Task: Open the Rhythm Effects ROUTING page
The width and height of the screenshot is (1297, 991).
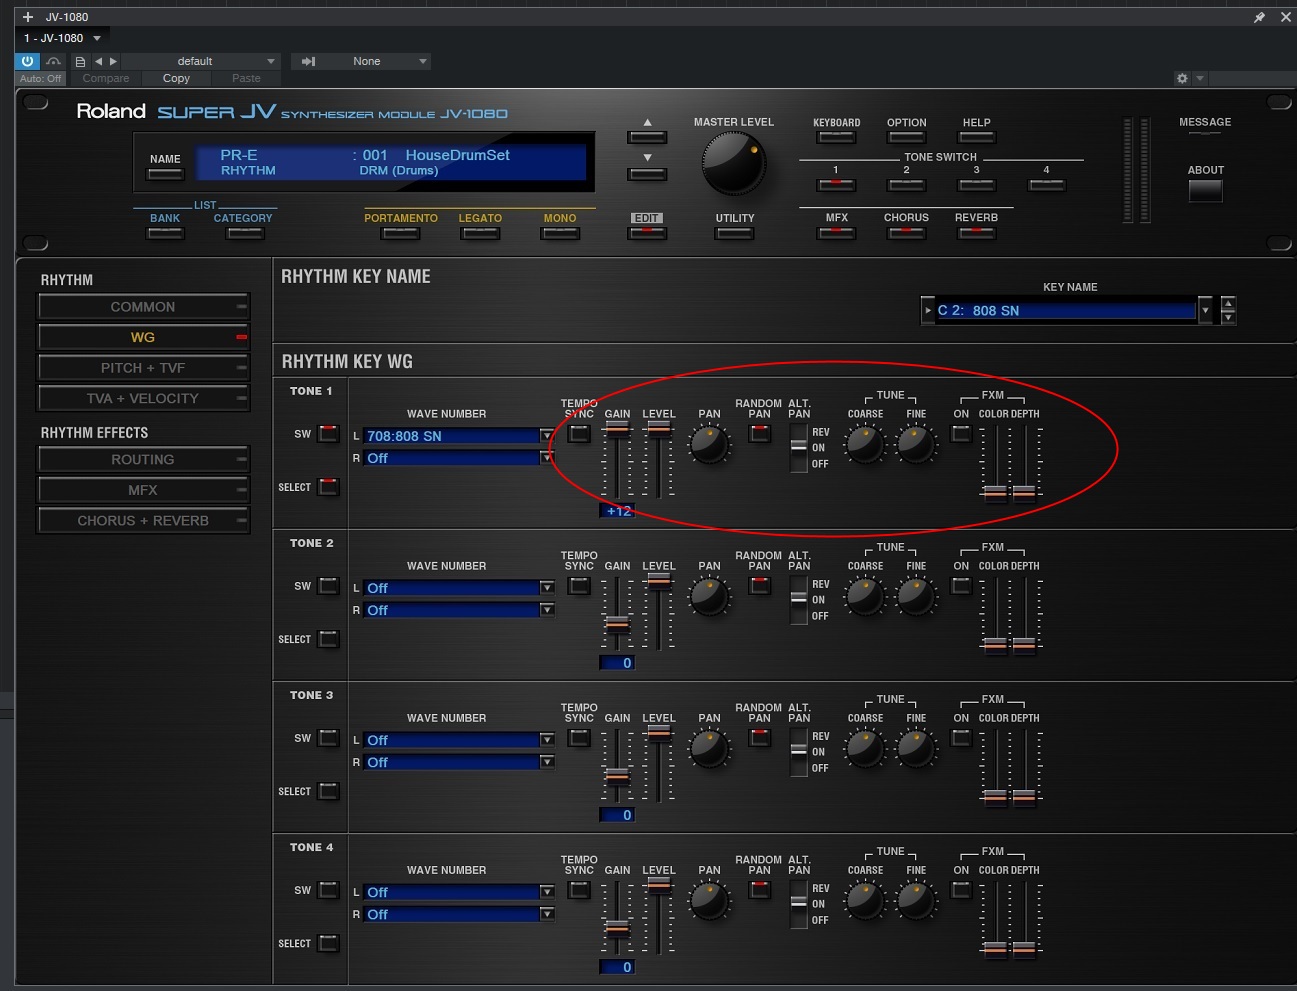Action: click(x=143, y=459)
